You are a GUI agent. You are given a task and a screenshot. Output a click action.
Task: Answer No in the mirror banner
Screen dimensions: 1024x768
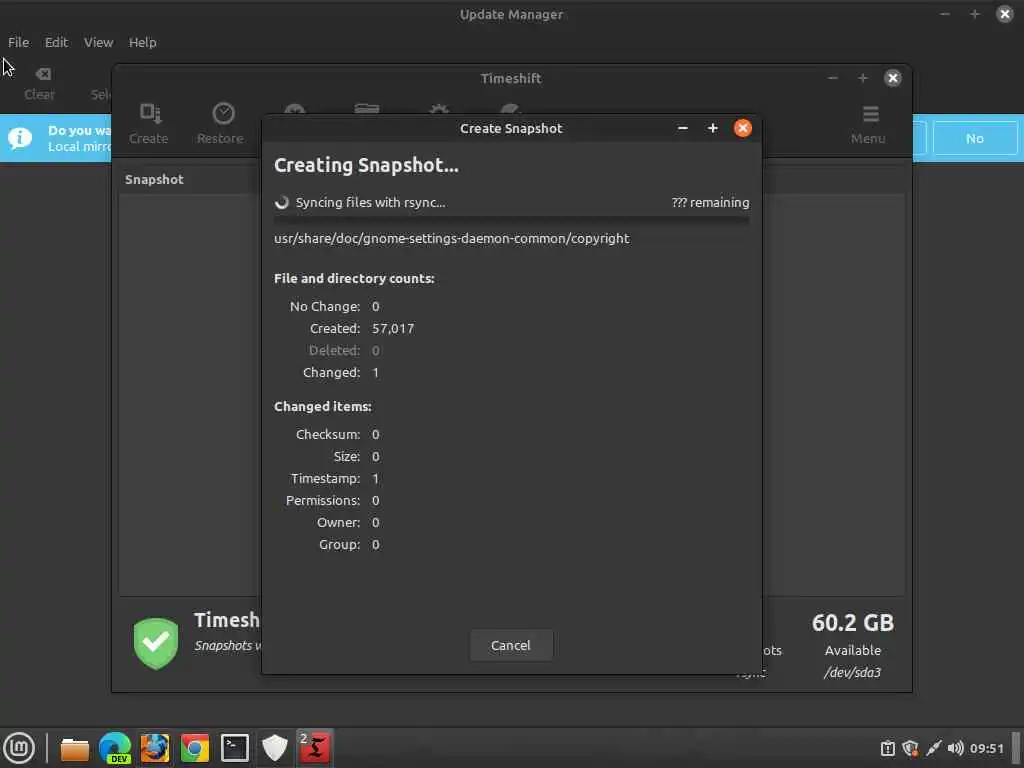[974, 138]
